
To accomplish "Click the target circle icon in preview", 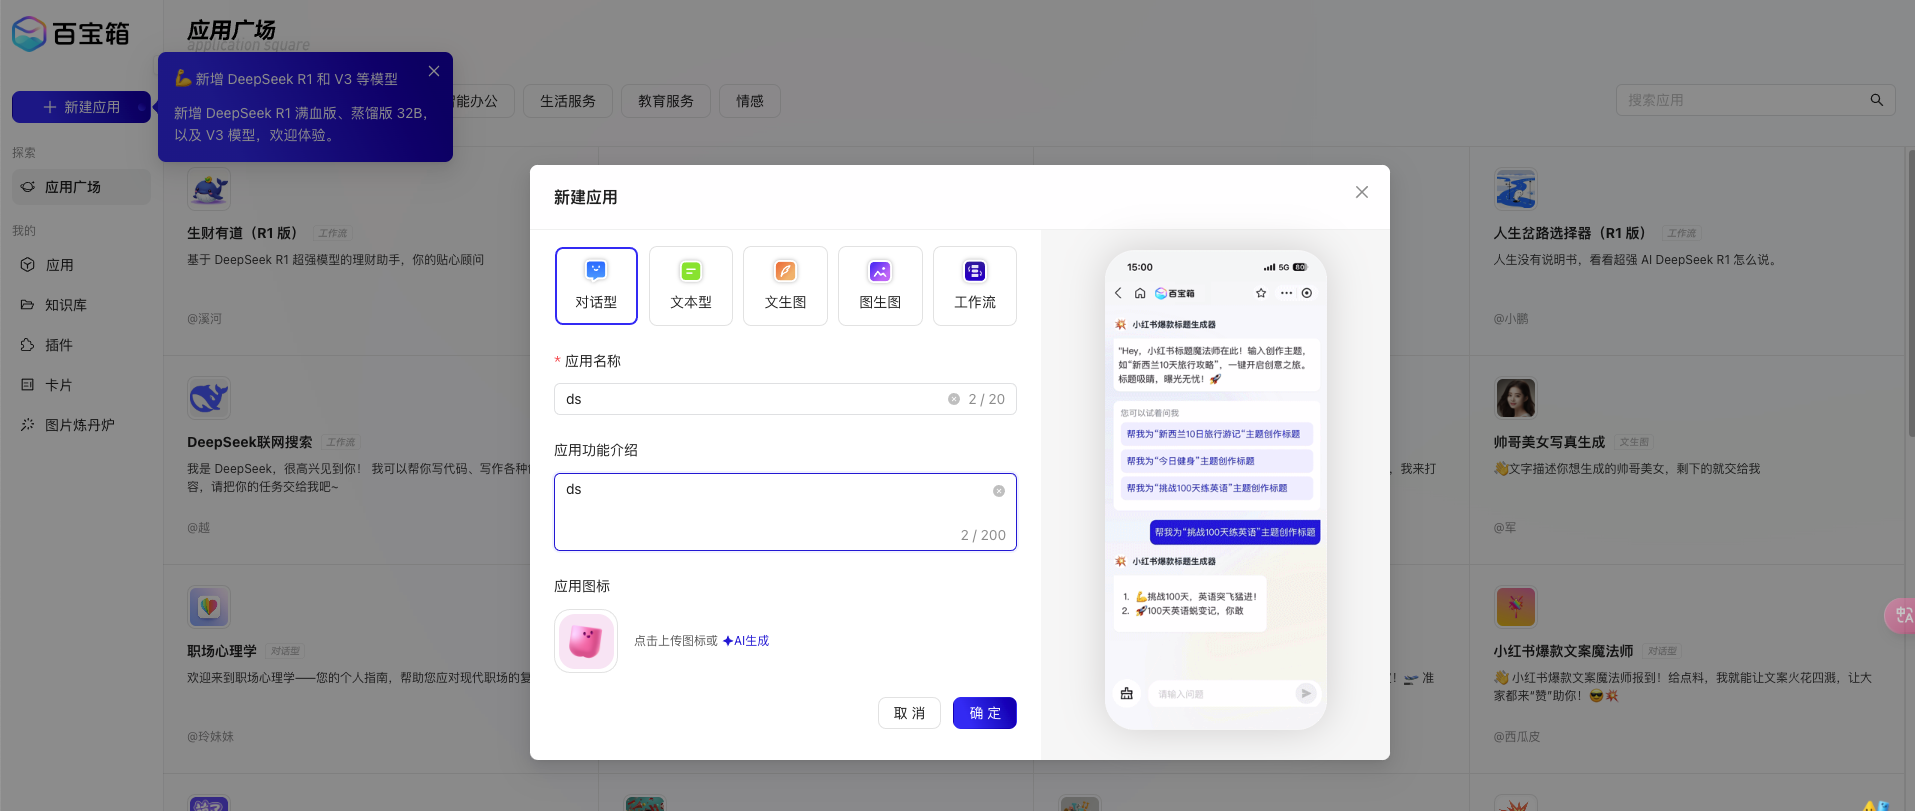I will coord(1307,293).
